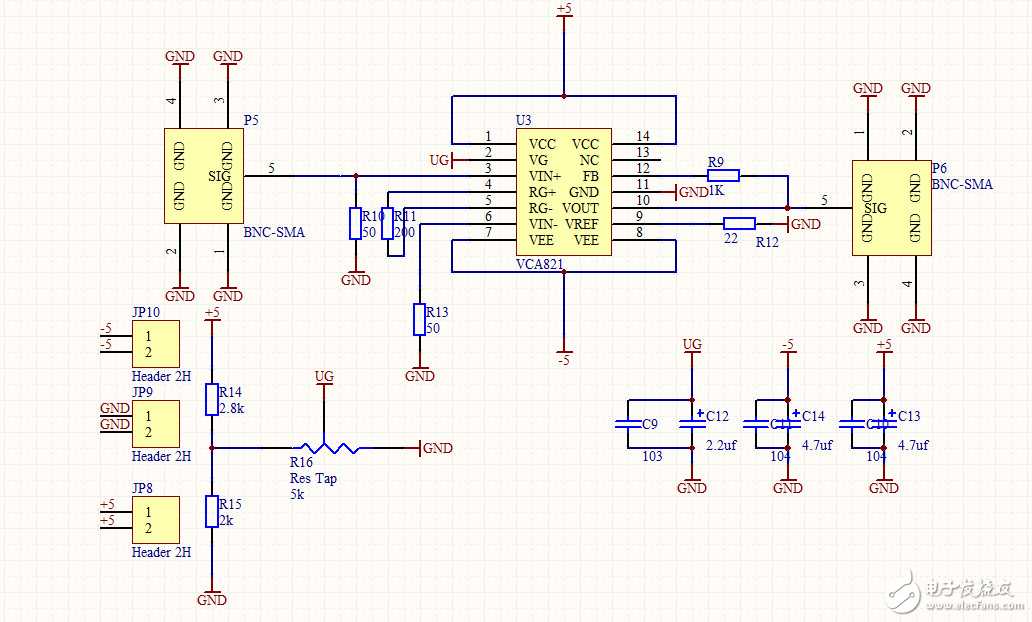Click the 4.7uf value beside C13
This screenshot has width=1032, height=622.
(x=914, y=445)
